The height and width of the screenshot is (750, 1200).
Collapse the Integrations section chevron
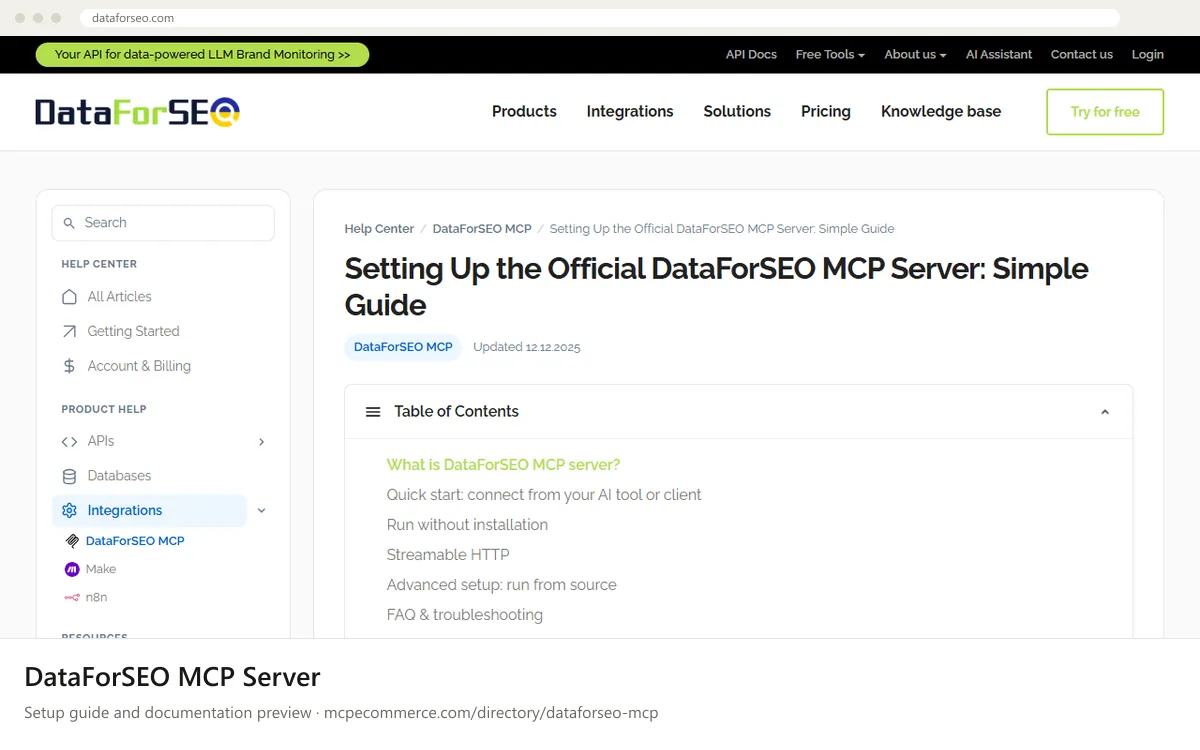tap(262, 510)
